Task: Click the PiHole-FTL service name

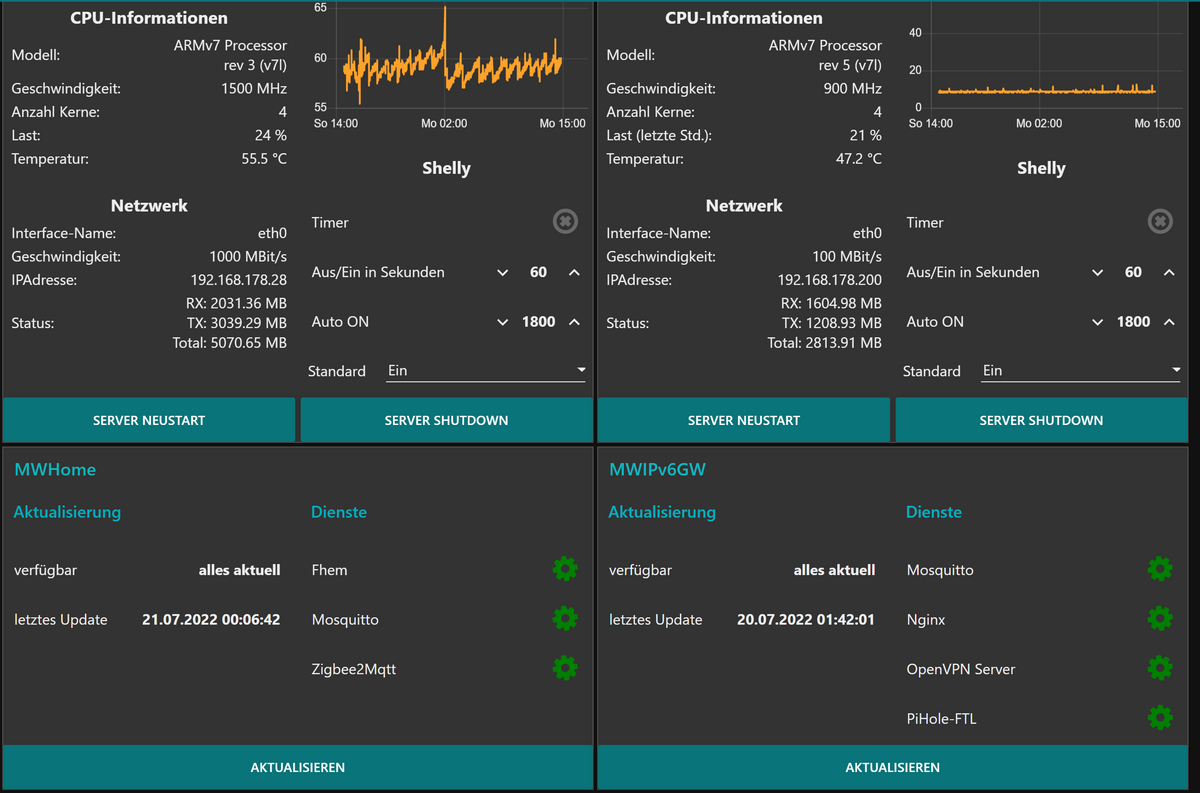Action: pos(941,718)
